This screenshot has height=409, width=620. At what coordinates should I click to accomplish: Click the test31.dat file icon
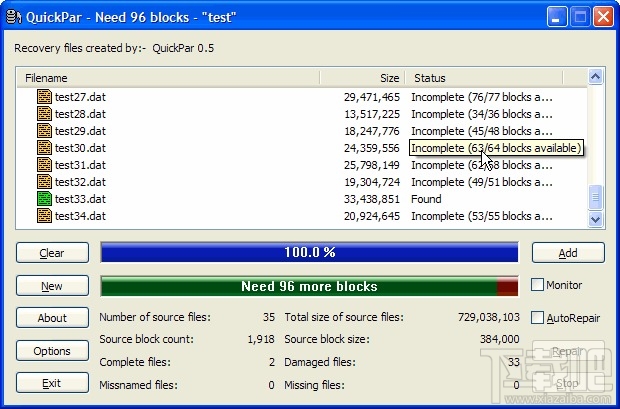tap(44, 165)
